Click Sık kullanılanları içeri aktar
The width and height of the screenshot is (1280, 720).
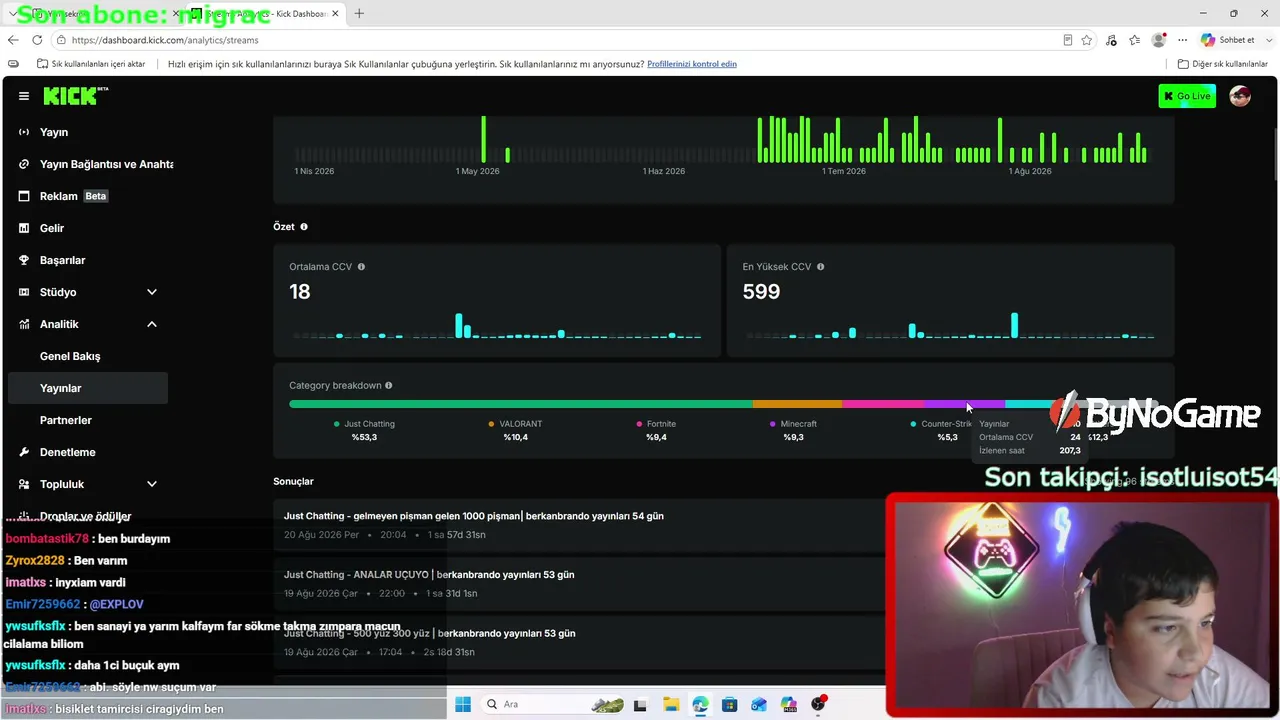91,64
